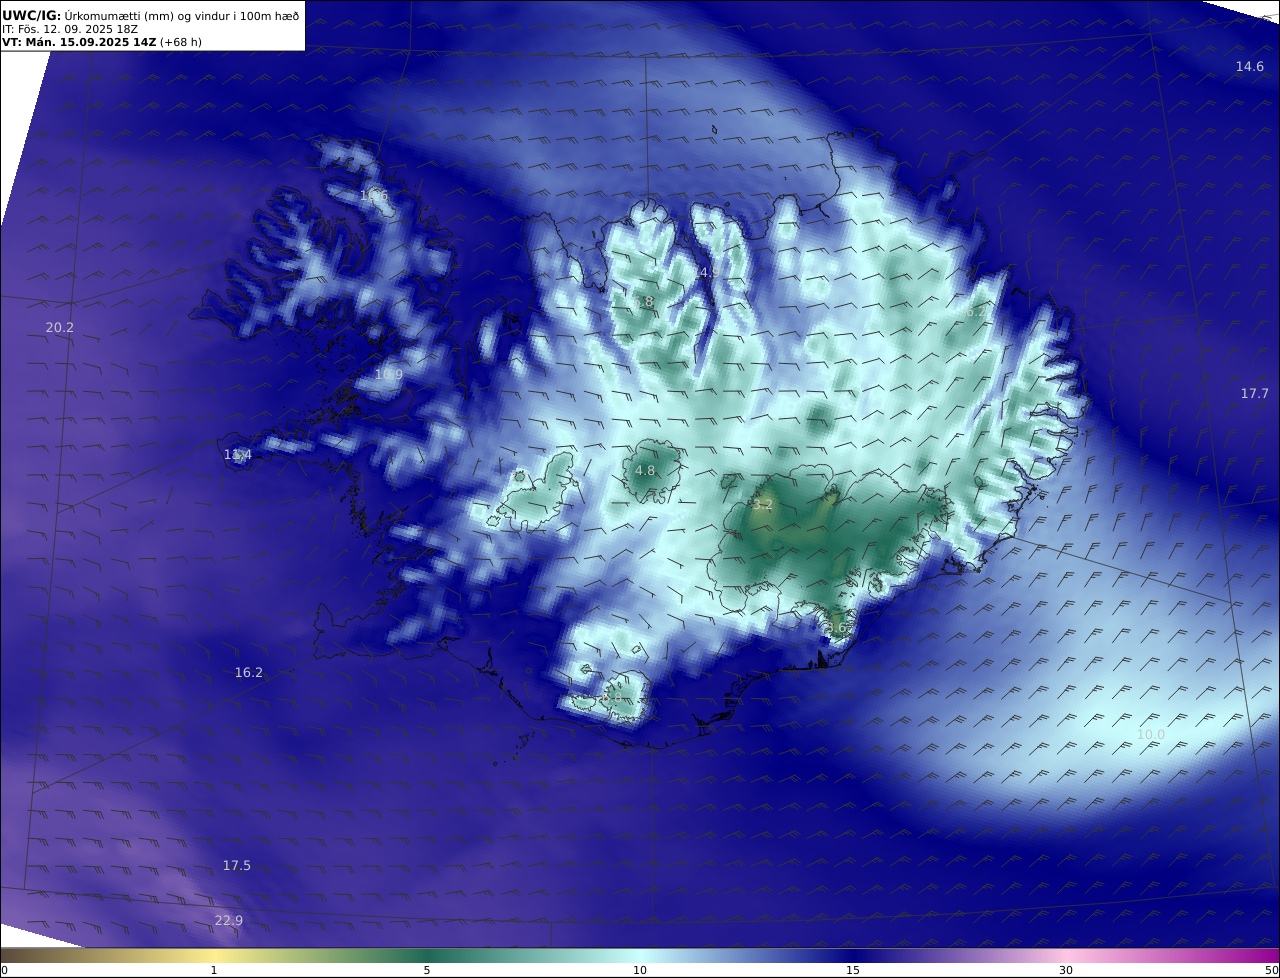The width and height of the screenshot is (1280, 978).
Task: Click the 5 tick on the color scale
Action: coord(427,970)
